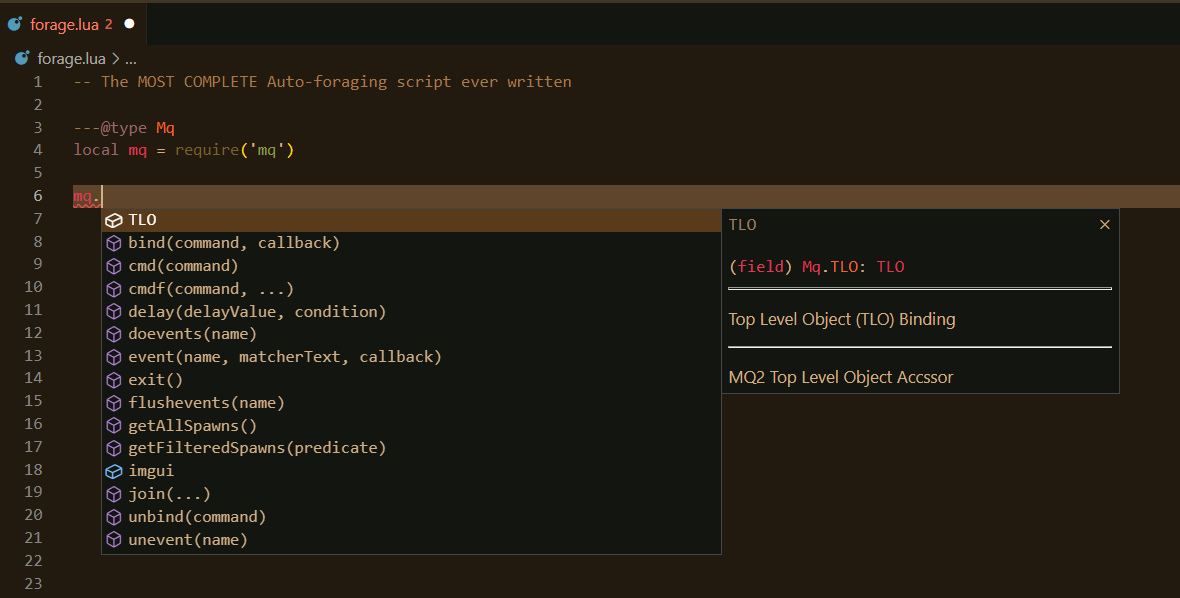
Task: Click the file icon in the breadcrumb bar
Action: [x=21, y=58]
